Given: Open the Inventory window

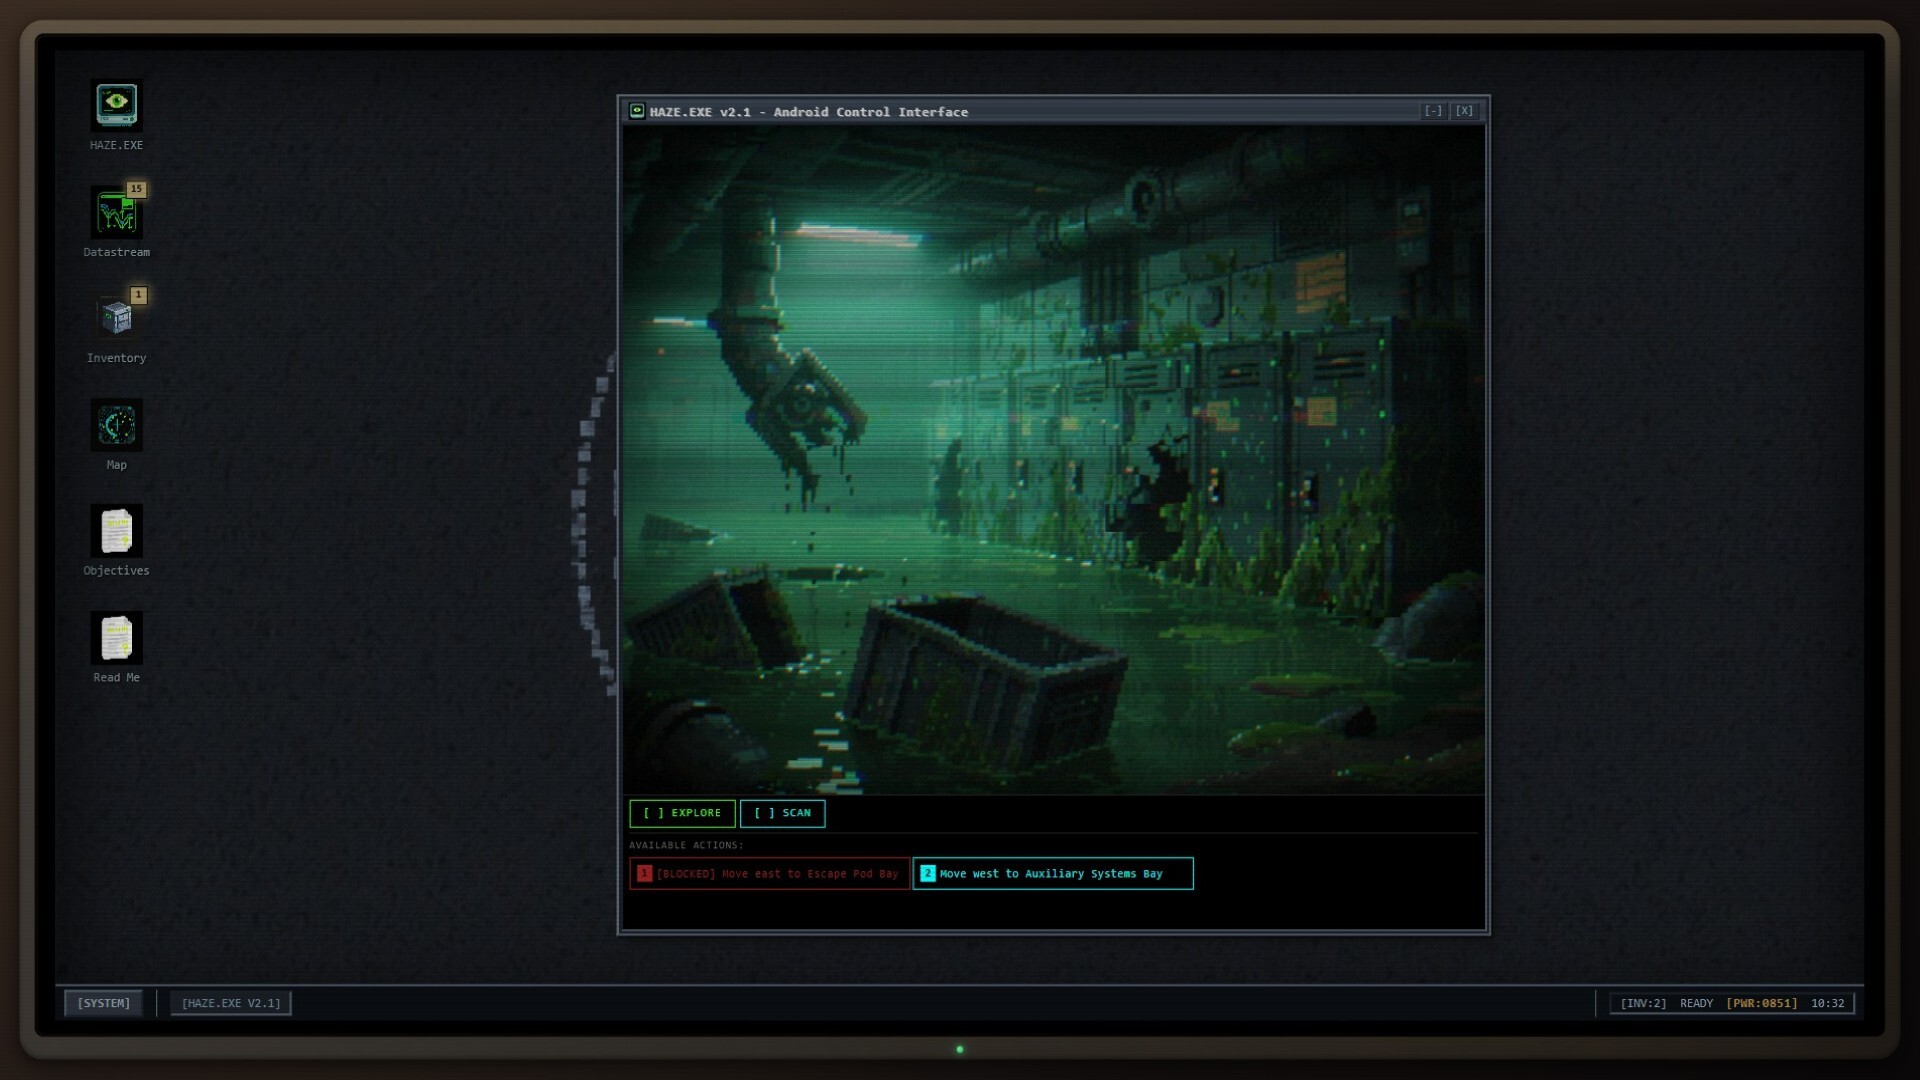Looking at the screenshot, I should (x=116, y=318).
